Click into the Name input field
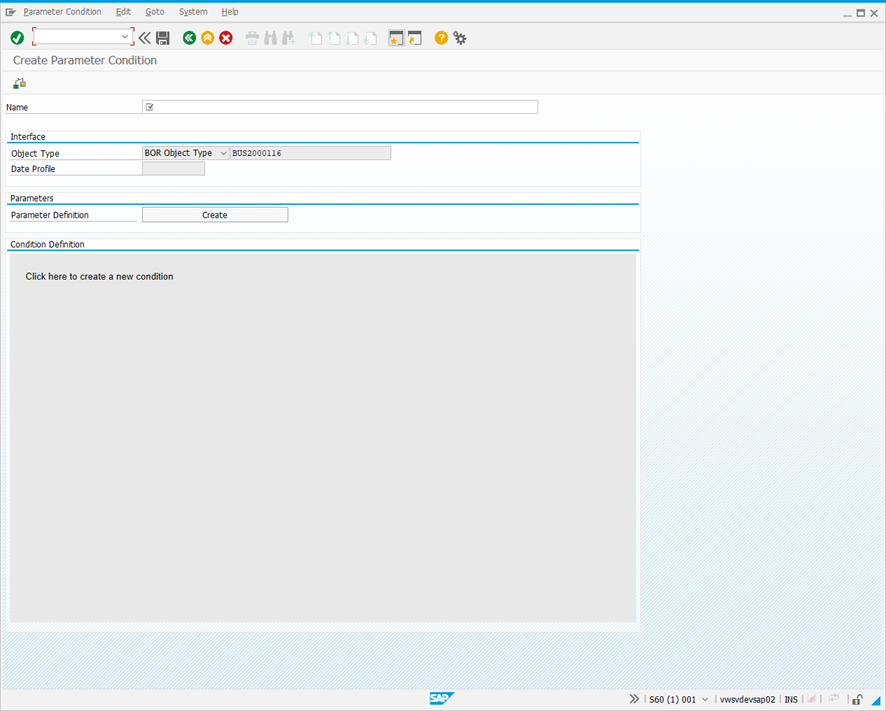 [340, 107]
